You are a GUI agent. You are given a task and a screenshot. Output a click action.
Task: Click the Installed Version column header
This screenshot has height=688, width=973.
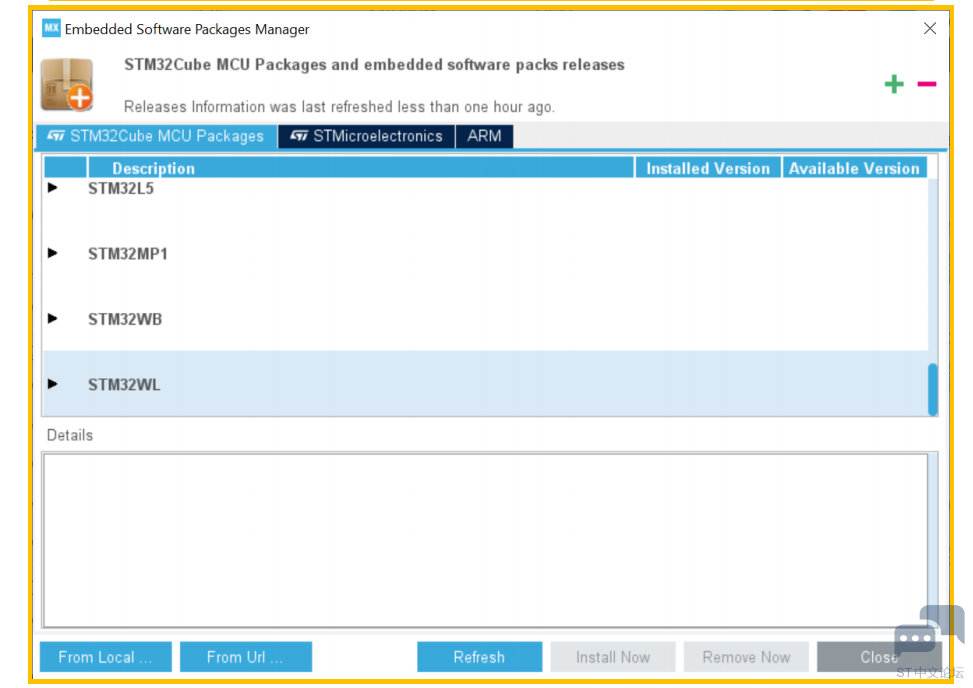tap(707, 168)
